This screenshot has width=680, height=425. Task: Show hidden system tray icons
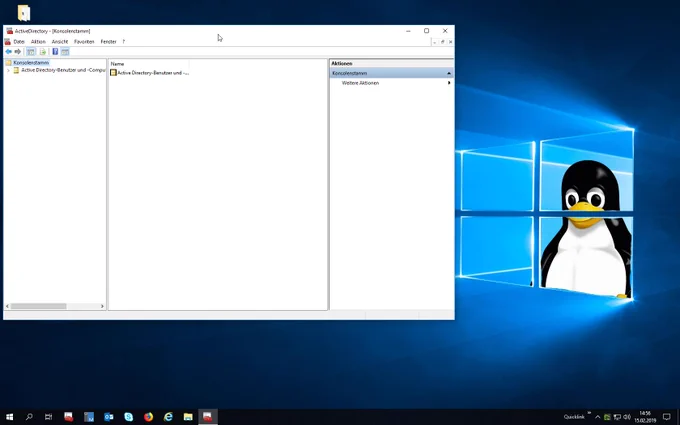[598, 417]
